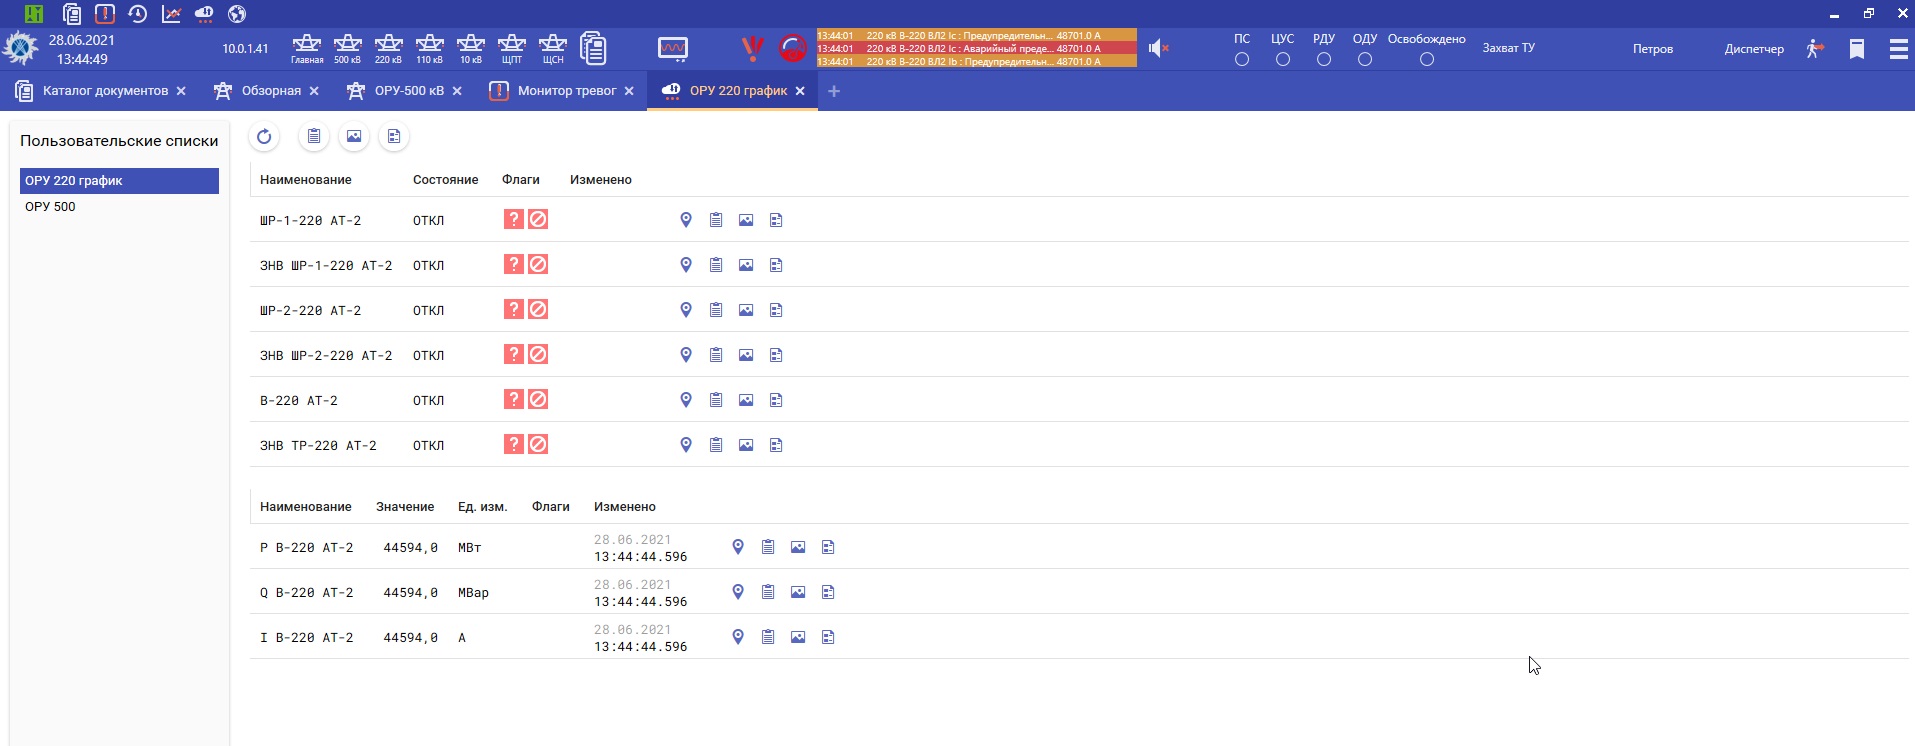The width and height of the screenshot is (1915, 746).
Task: Open the oscilloscope monitor icon in header
Action: pos(673,48)
